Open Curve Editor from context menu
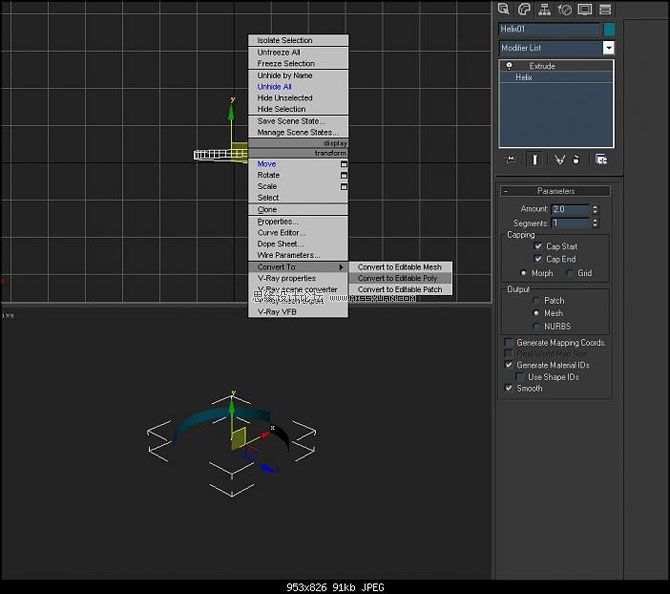Screen dimensions: 670x594 [298, 232]
